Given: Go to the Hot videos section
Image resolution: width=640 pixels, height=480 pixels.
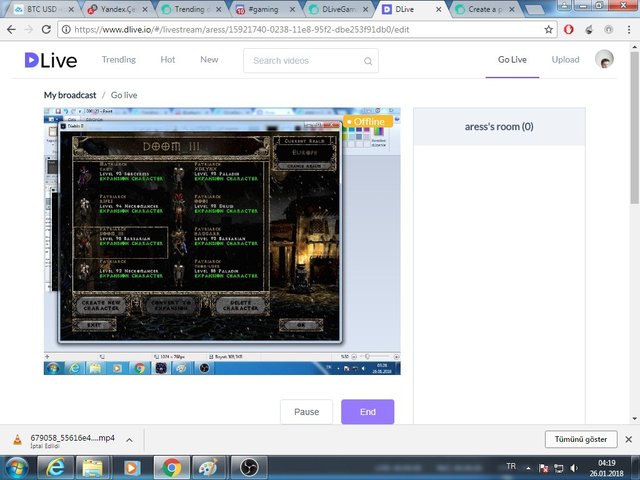Looking at the screenshot, I should tap(167, 60).
